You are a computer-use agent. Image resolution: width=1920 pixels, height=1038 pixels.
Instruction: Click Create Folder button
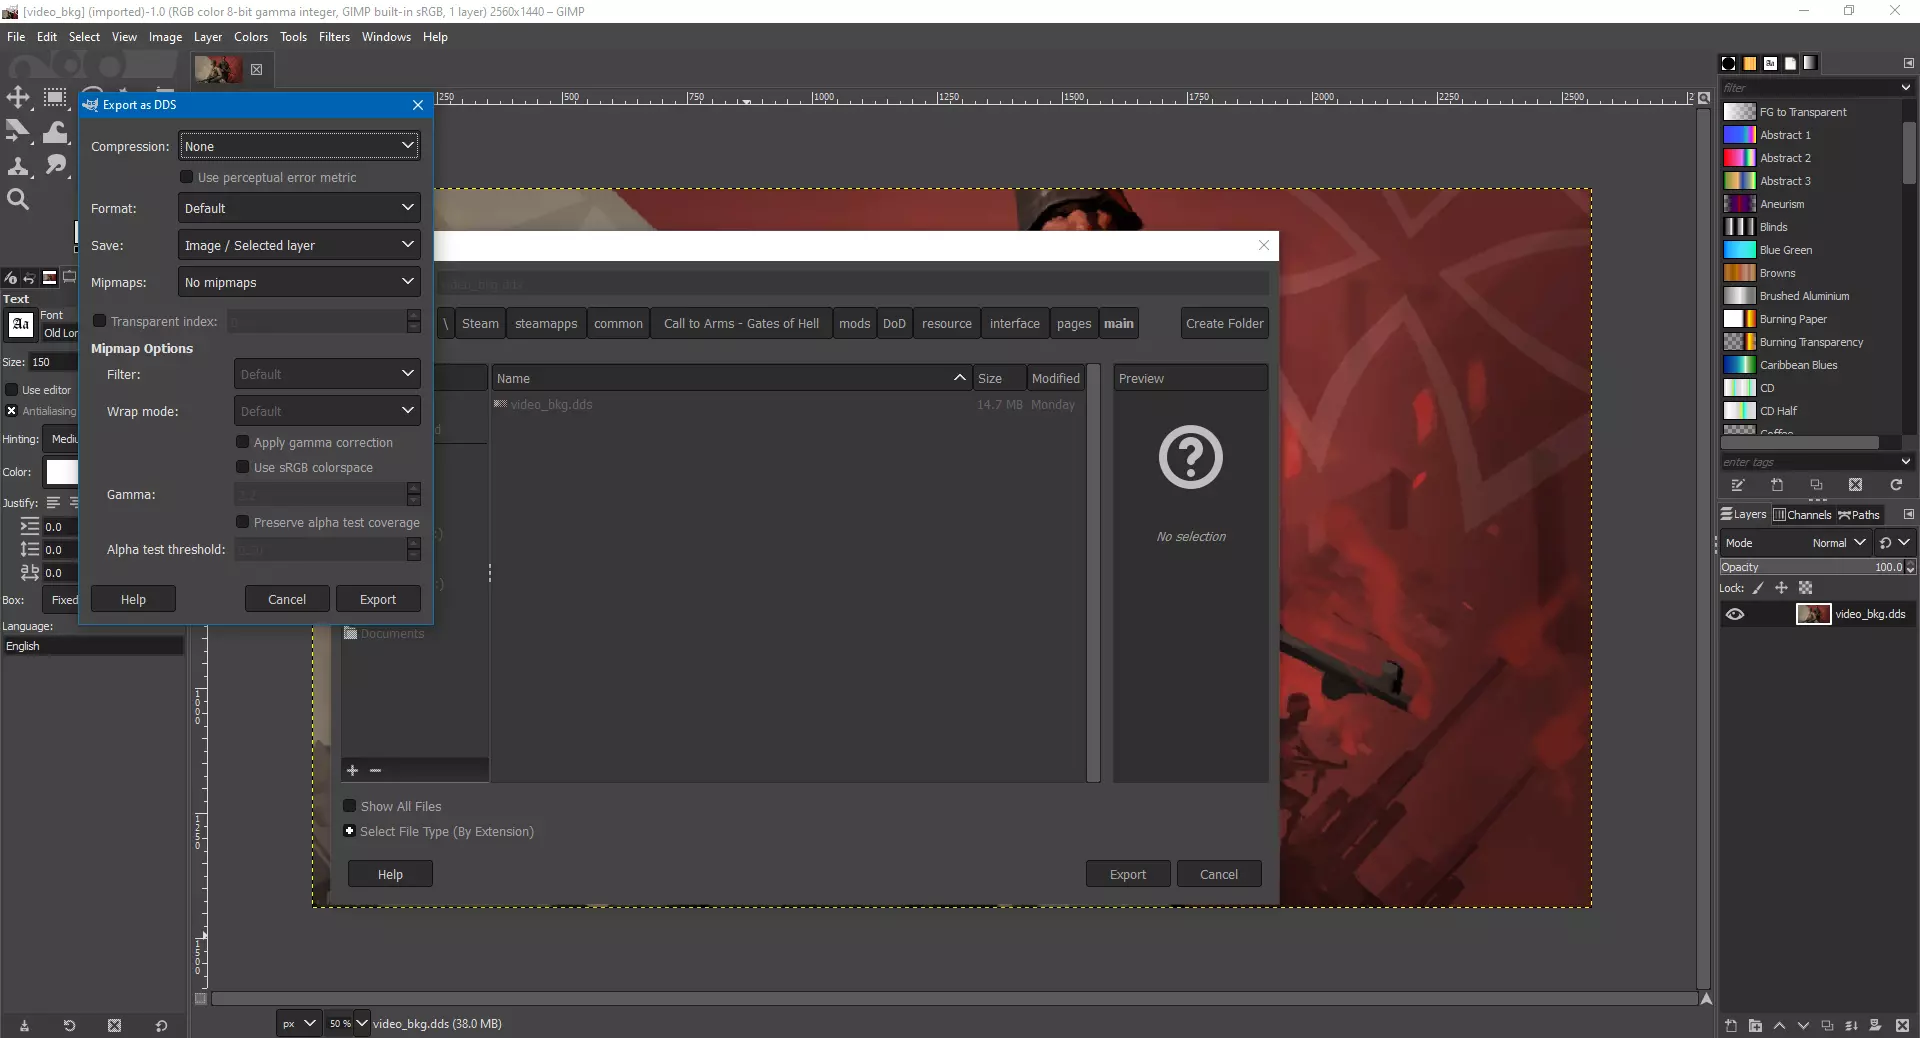[x=1224, y=323]
